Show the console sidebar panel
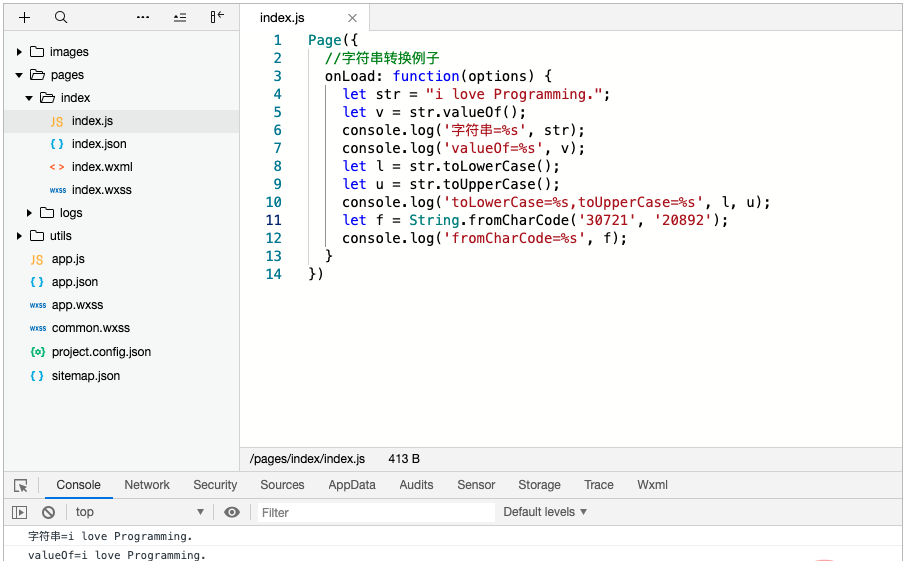 tap(20, 512)
